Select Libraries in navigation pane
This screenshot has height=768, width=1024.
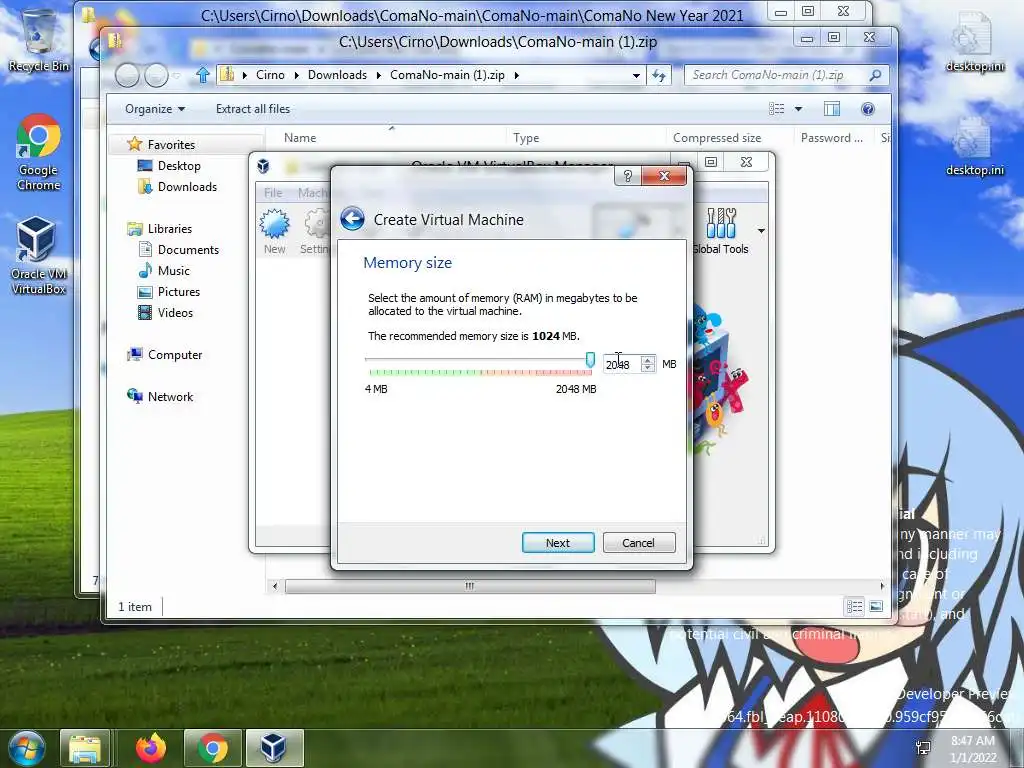click(170, 229)
